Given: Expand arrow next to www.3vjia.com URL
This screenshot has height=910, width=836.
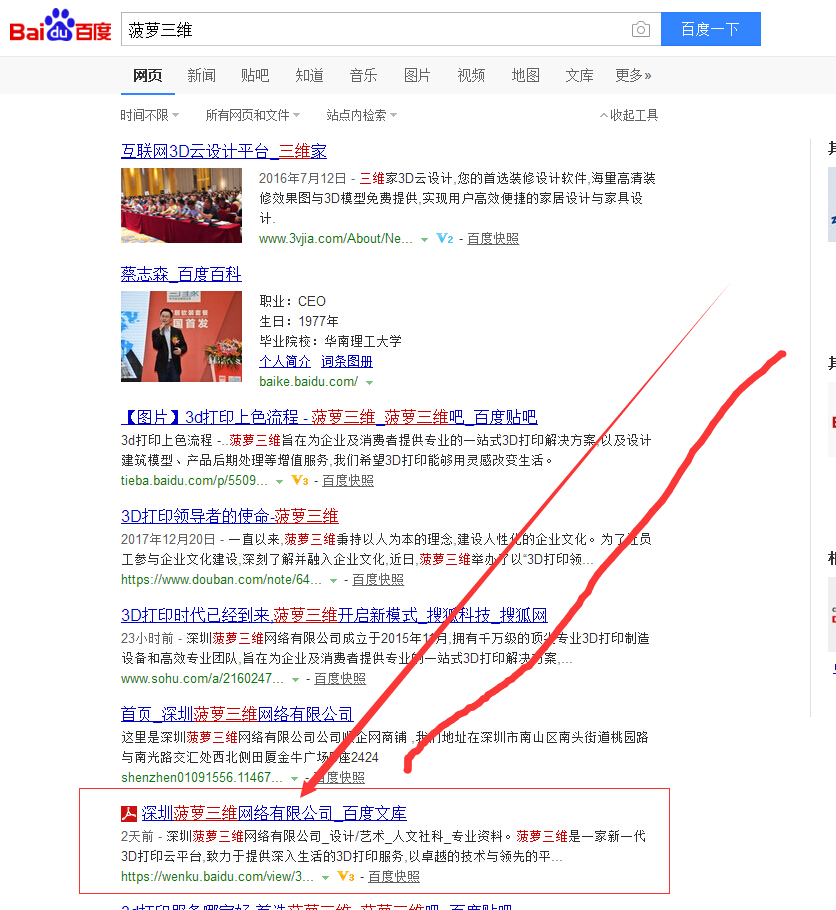Looking at the screenshot, I should (424, 239).
